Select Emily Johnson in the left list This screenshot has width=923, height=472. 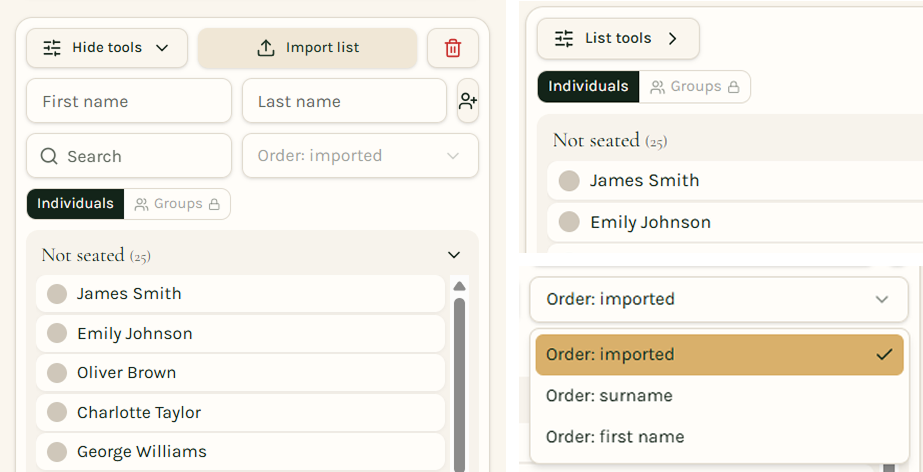[x=240, y=334]
